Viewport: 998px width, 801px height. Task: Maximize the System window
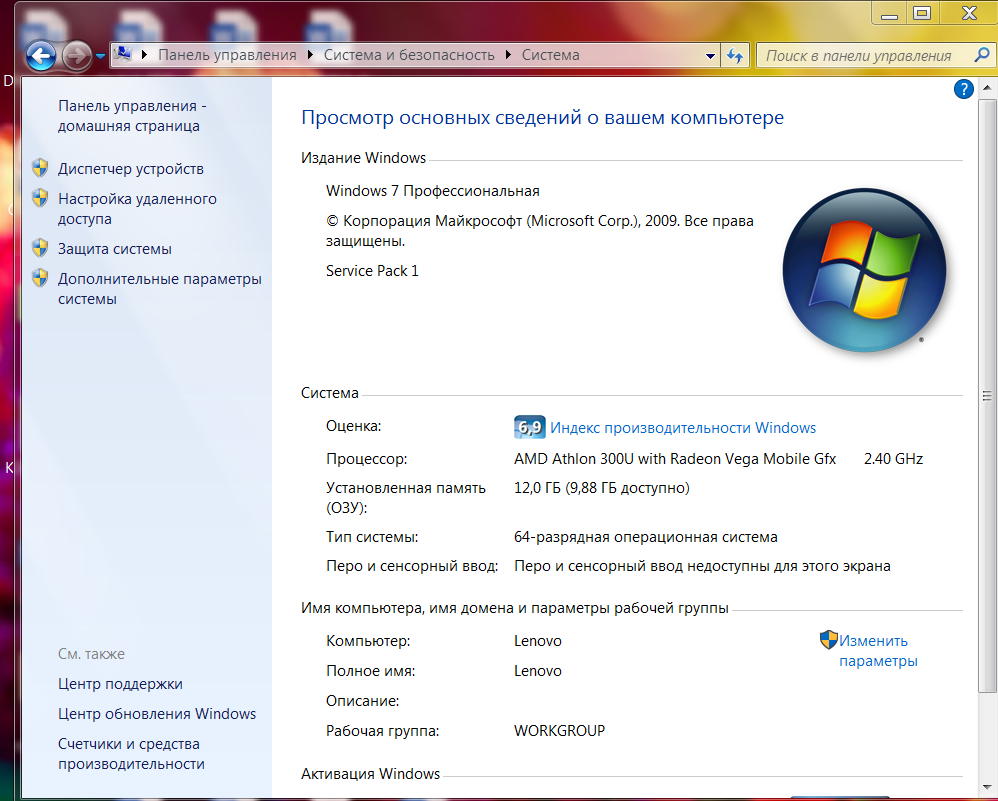tap(922, 13)
